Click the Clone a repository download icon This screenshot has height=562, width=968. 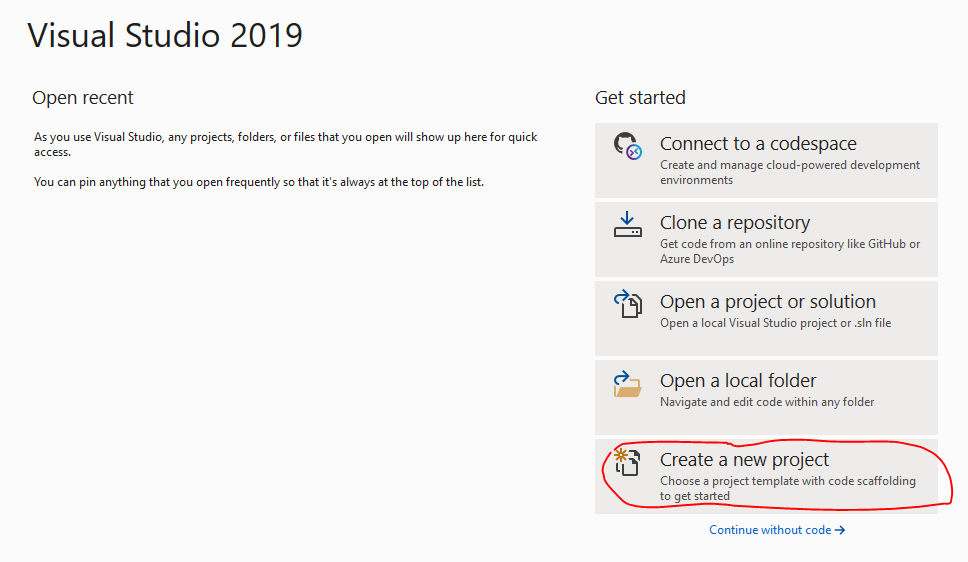(627, 225)
